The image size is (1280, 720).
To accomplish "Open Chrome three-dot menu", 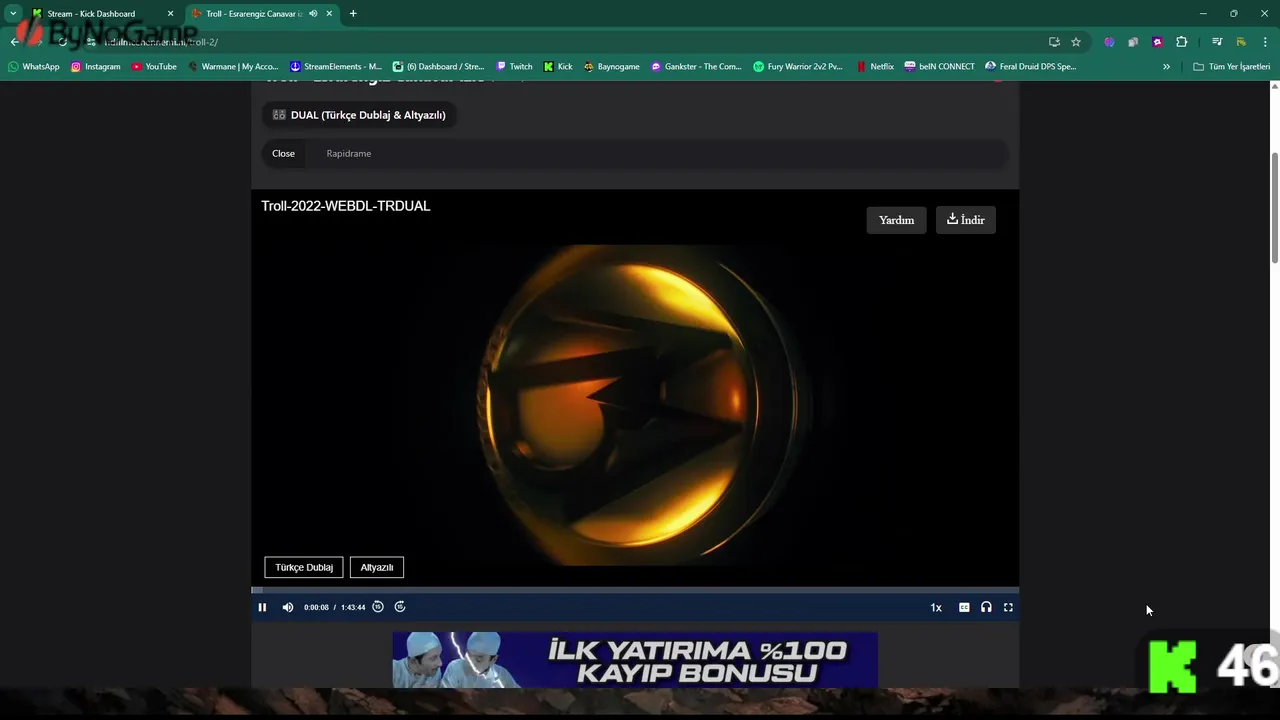I will (1264, 42).
